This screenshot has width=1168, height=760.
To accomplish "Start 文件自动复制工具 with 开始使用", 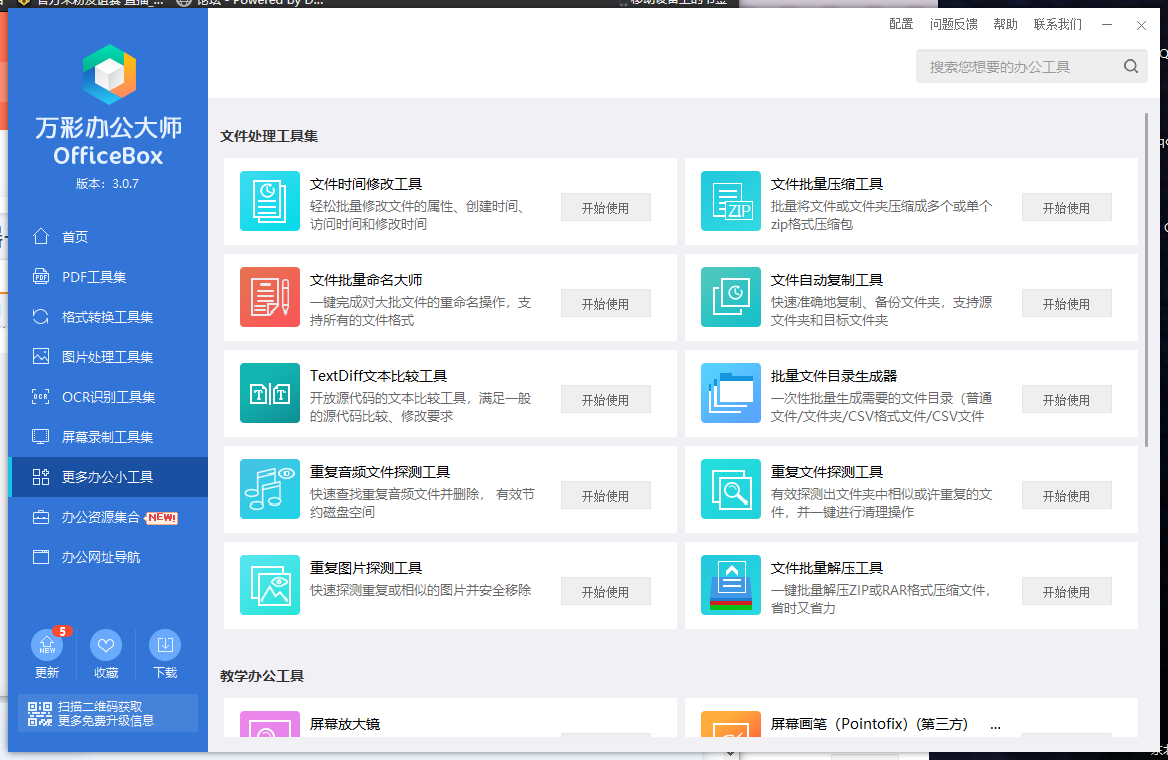I will tap(1066, 303).
